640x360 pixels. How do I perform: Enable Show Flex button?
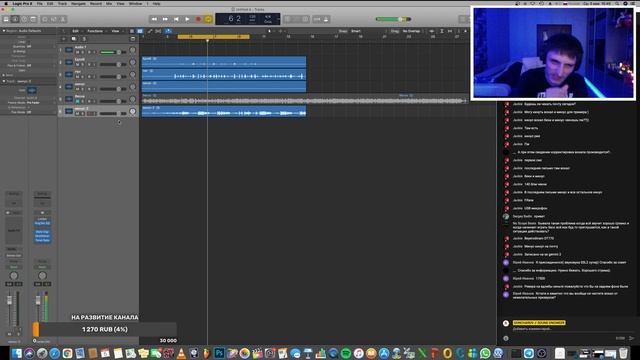click(x=158, y=31)
